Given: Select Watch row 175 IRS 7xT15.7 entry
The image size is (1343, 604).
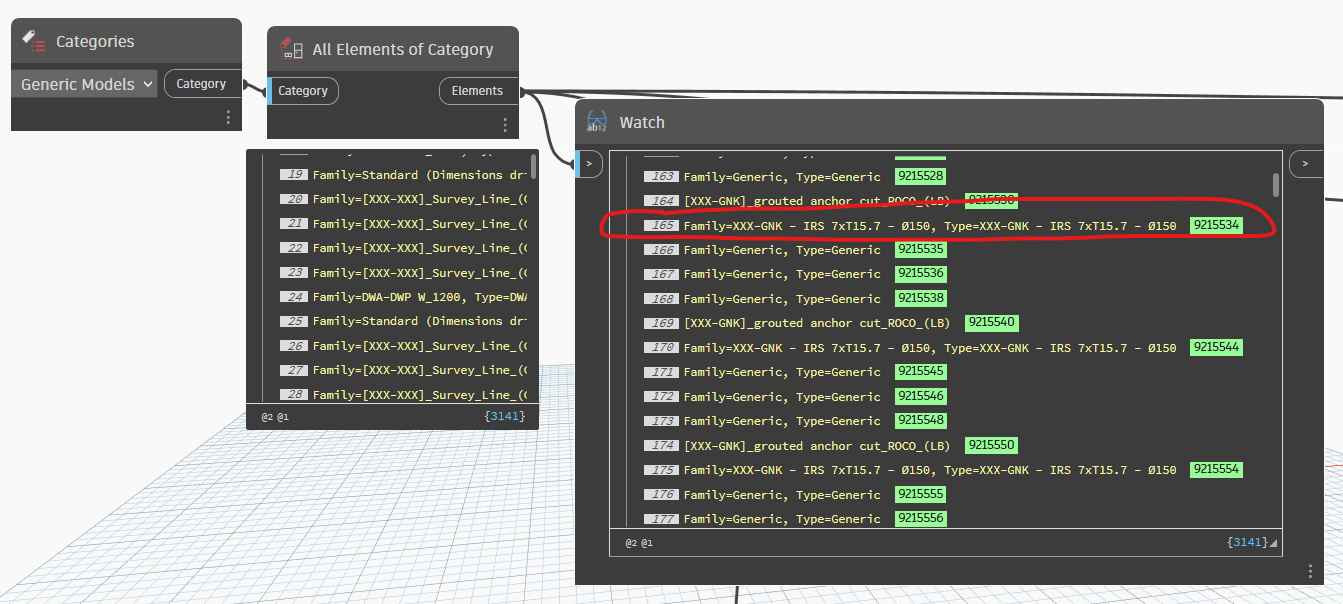Looking at the screenshot, I should click(930, 469).
